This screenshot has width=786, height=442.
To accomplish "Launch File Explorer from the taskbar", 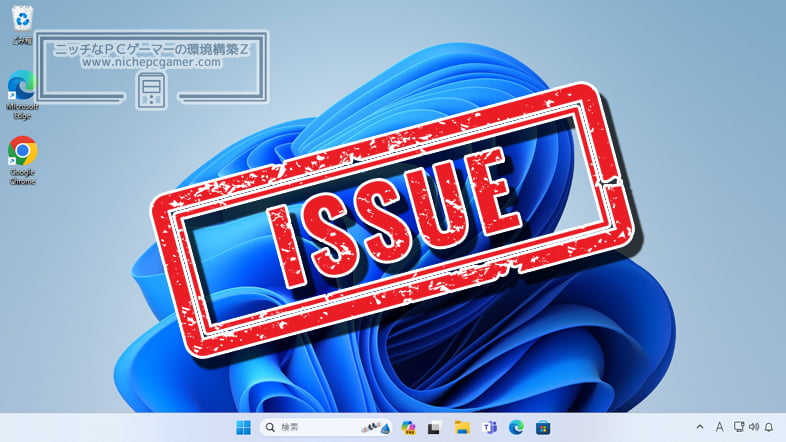I will (462, 427).
